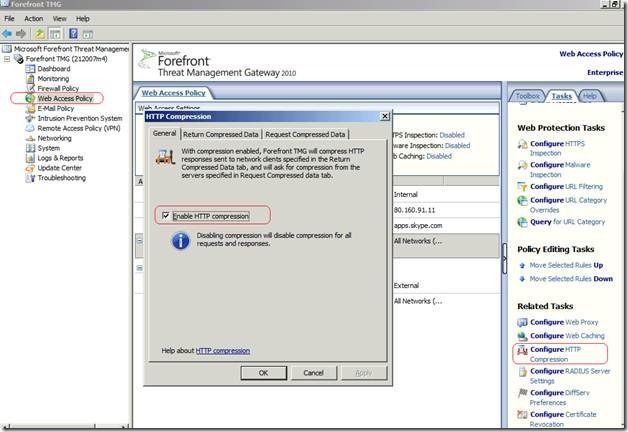Click the Monitoring node icon
Image resolution: width=628 pixels, height=432 pixels.
pyautogui.click(x=30, y=79)
